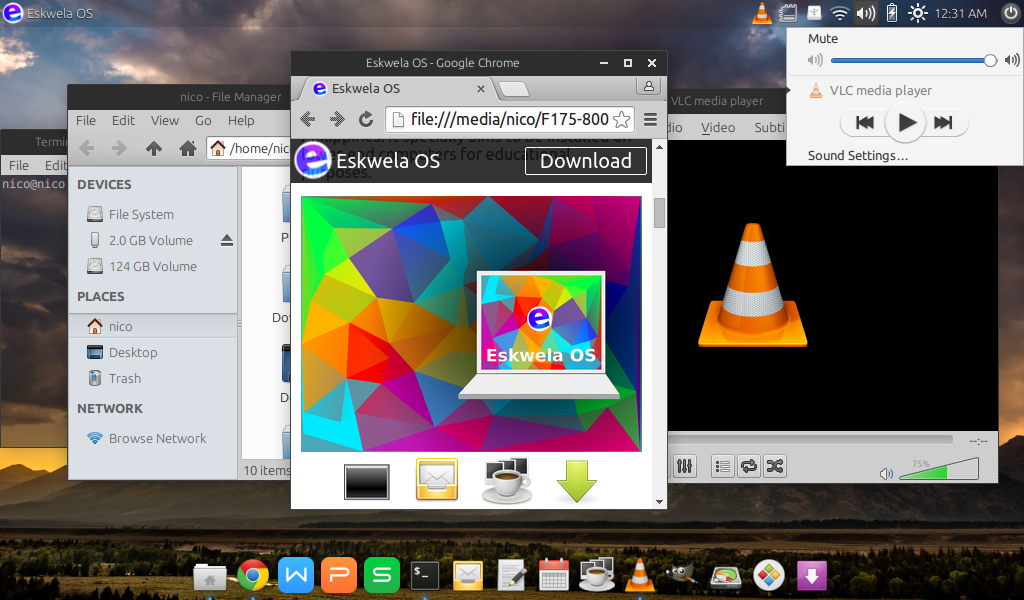This screenshot has width=1024, height=600.
Task: Open VLC extended settings equalizer button
Action: [x=684, y=466]
